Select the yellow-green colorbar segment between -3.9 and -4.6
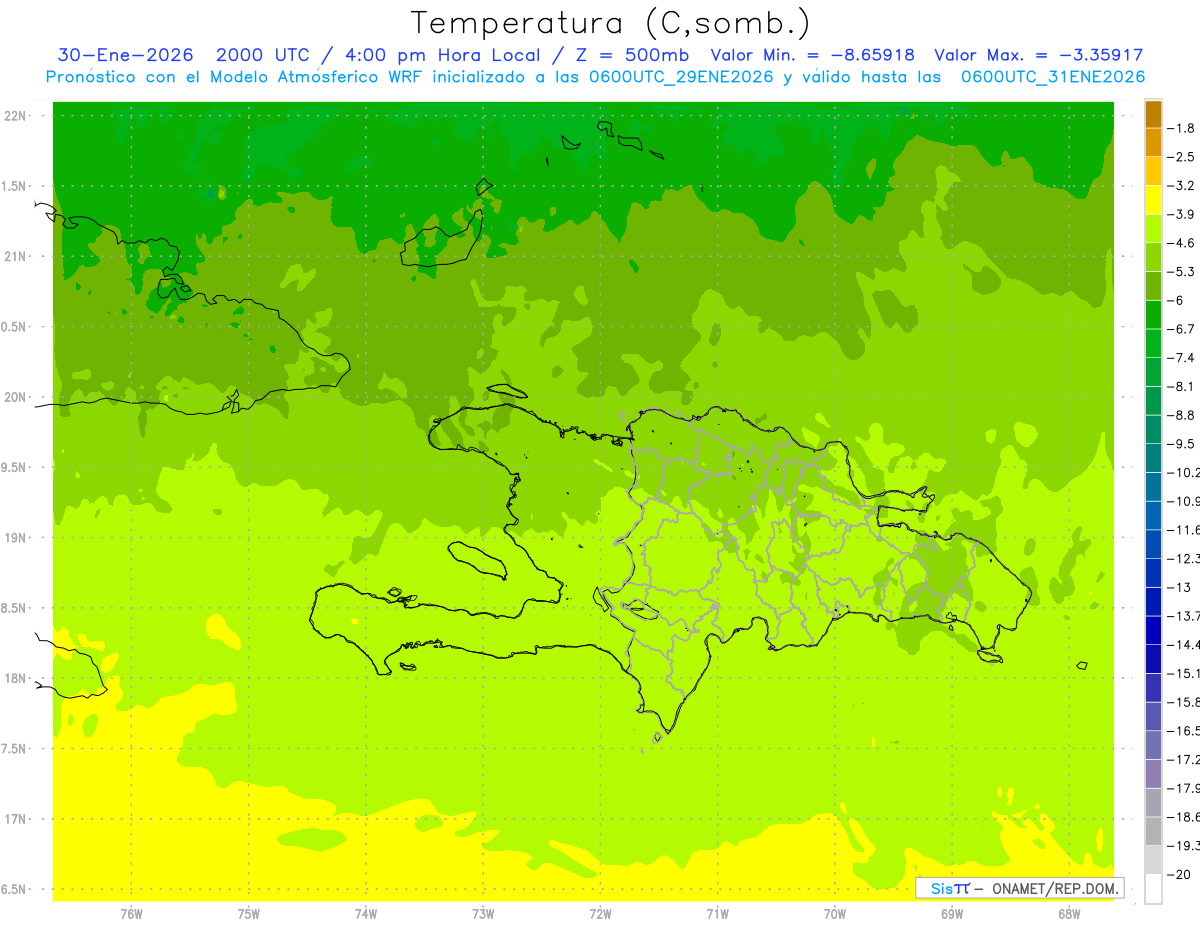The width and height of the screenshot is (1200, 927). pyautogui.click(x=1153, y=229)
